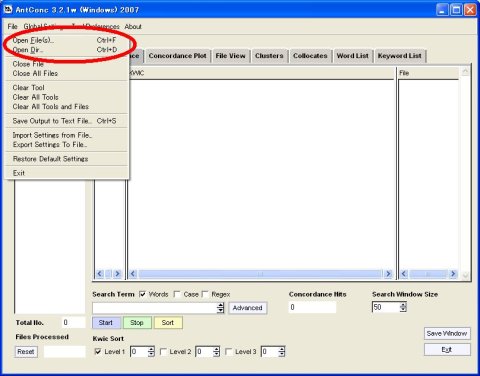
Task: Click the Search Term input field
Action: [x=155, y=308]
